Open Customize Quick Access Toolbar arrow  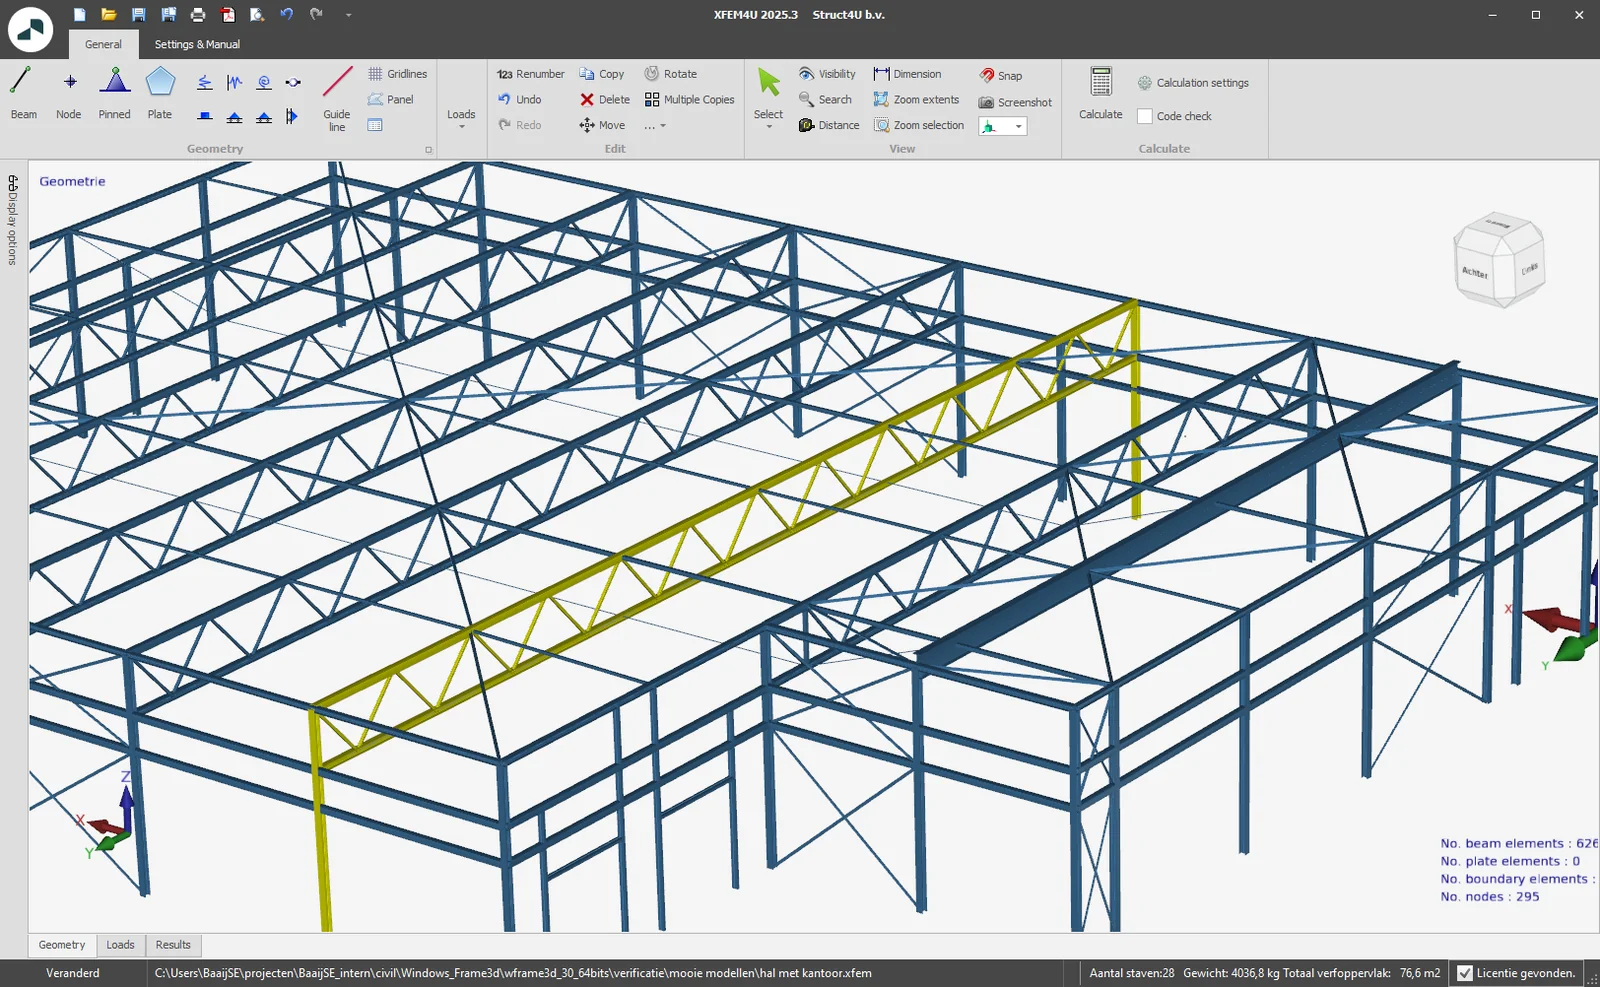[348, 15]
